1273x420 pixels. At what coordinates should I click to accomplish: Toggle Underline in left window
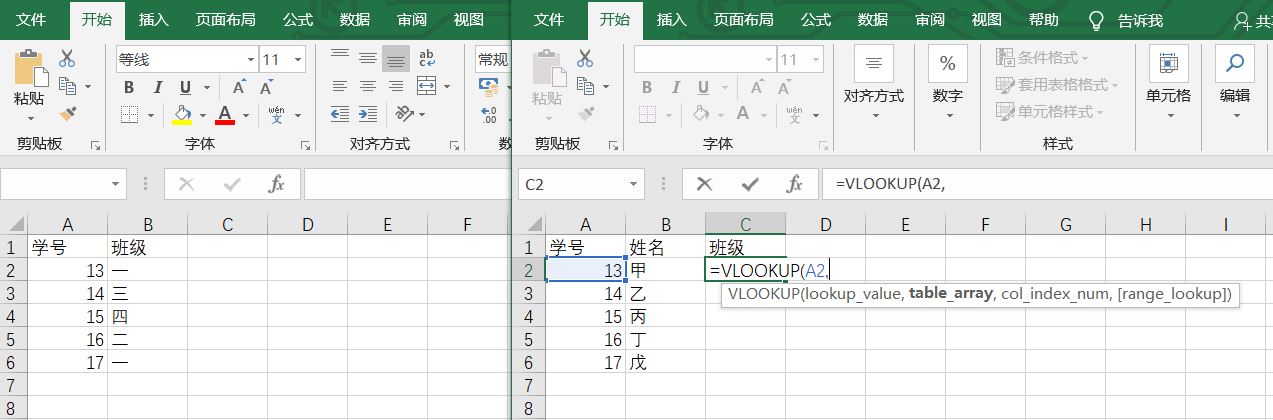click(184, 87)
